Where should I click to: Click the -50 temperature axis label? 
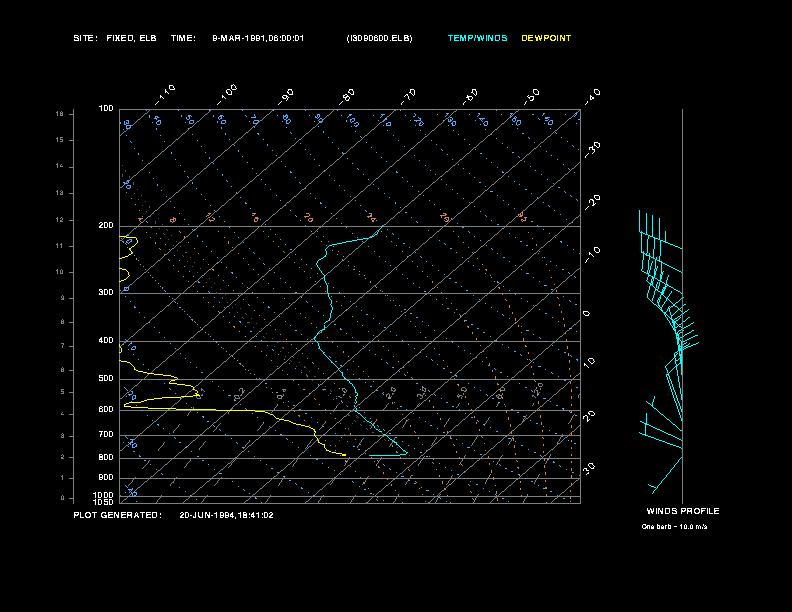pyautogui.click(x=532, y=96)
